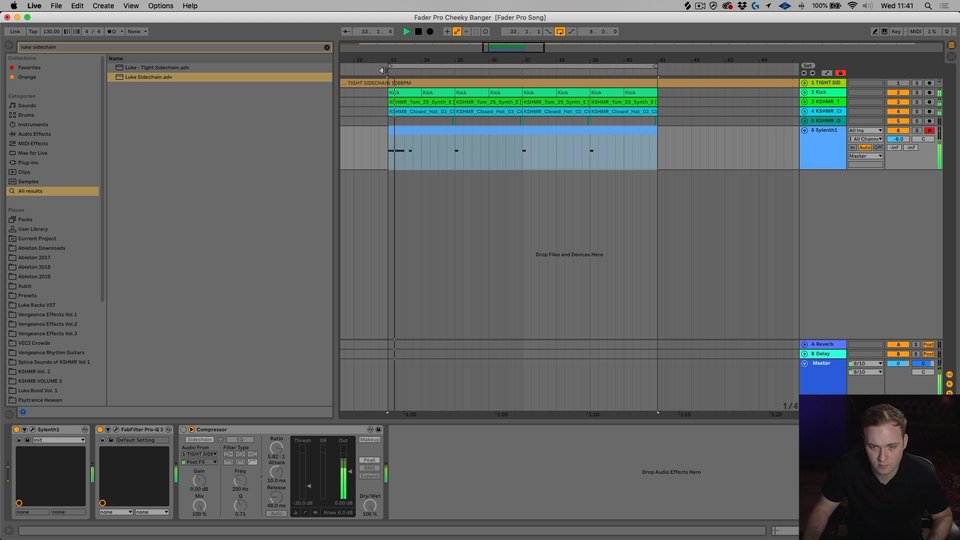Enable the Key Map Mode switch

coord(896,31)
